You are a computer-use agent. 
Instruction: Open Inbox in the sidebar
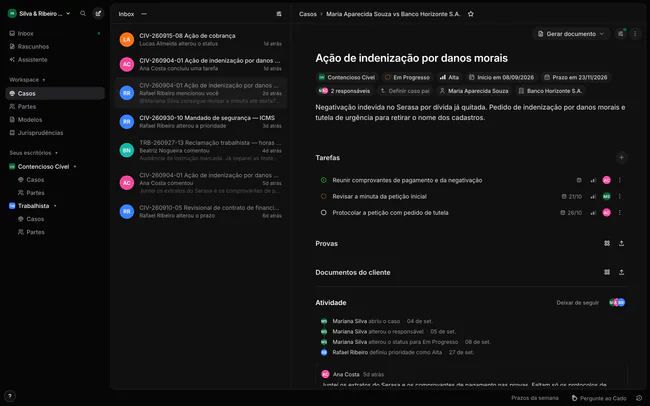pos(55,33)
